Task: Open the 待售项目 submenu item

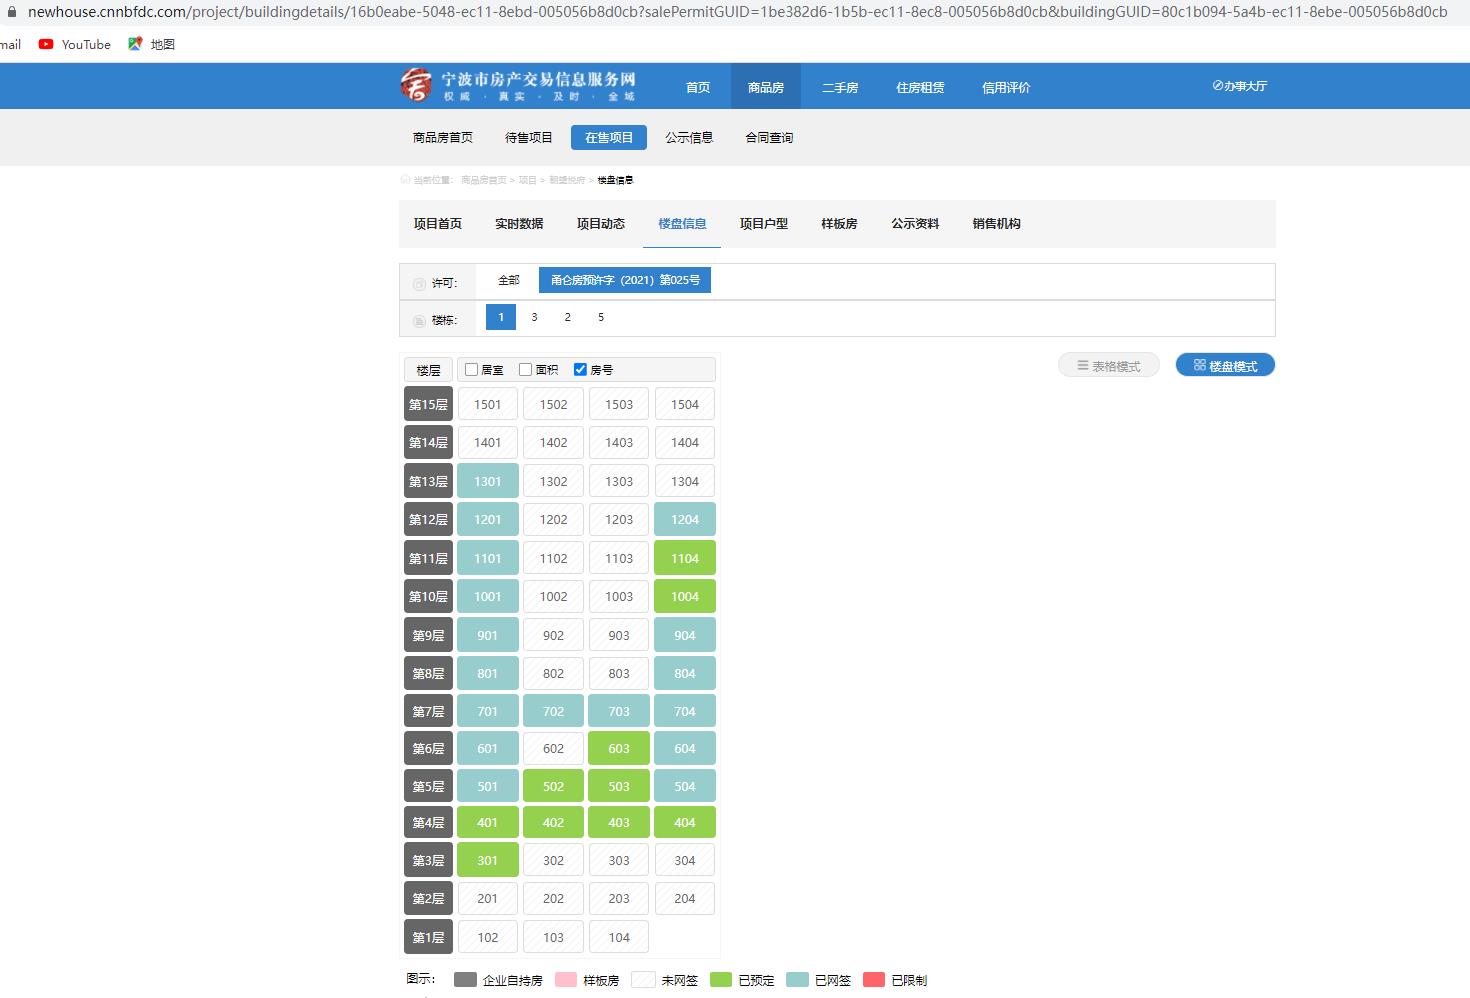Action: click(529, 138)
